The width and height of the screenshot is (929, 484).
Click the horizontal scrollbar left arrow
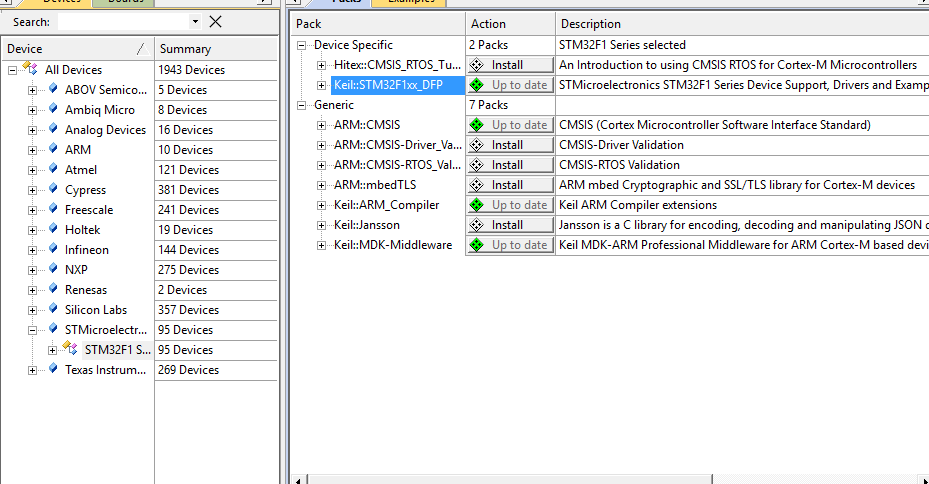[x=298, y=479]
